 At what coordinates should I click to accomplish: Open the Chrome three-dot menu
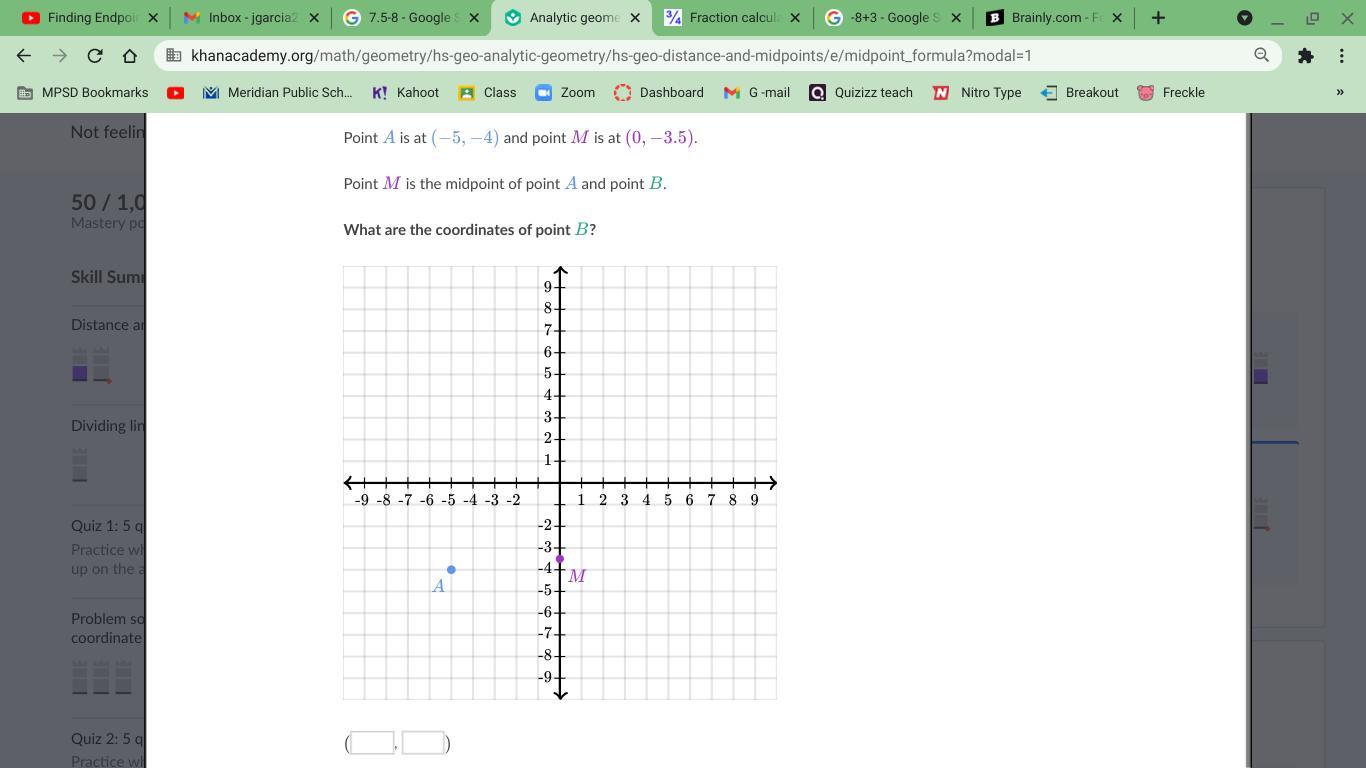click(x=1342, y=56)
